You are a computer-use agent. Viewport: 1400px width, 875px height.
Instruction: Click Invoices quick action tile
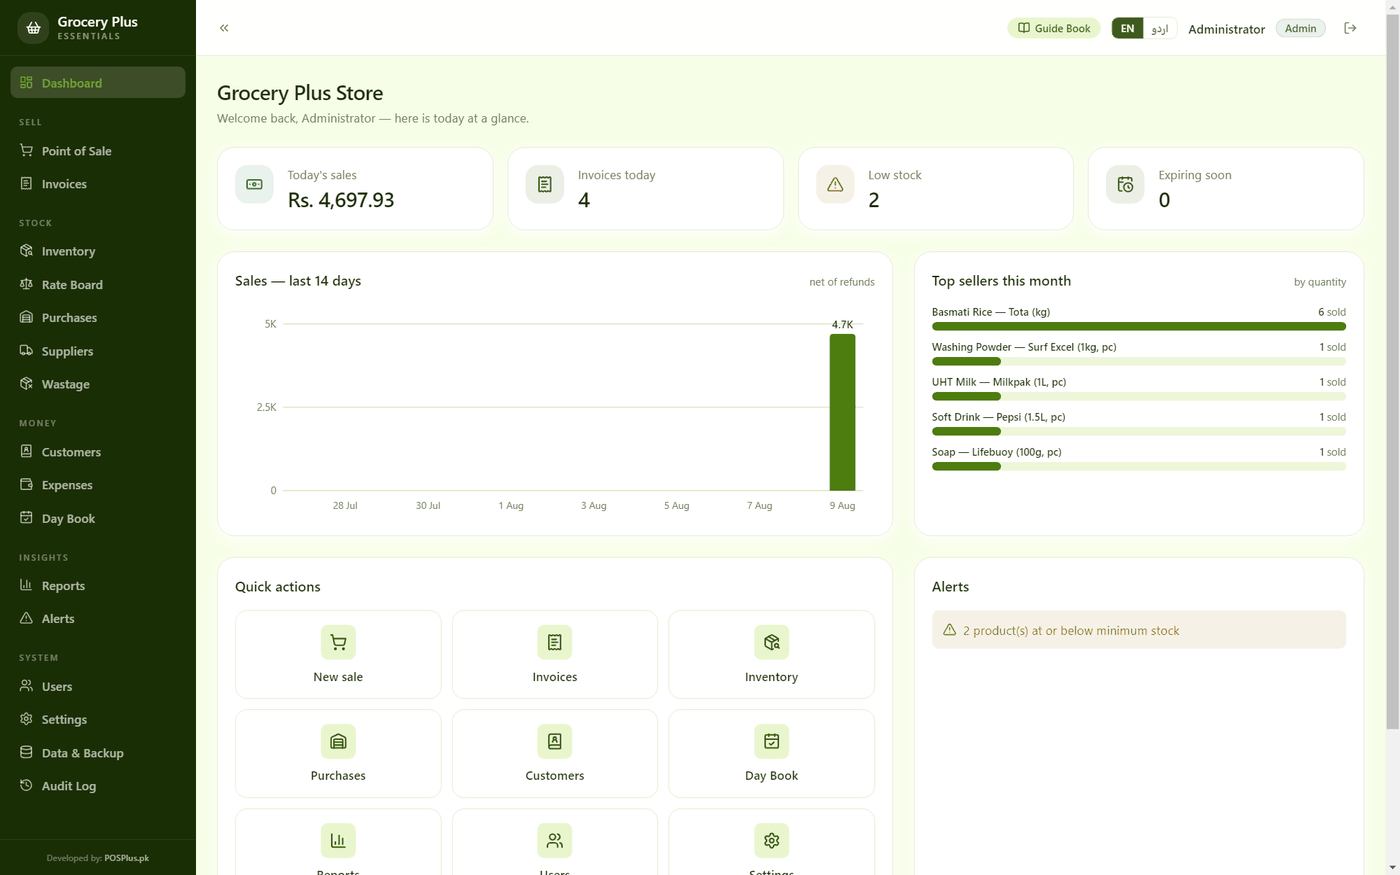coord(555,654)
